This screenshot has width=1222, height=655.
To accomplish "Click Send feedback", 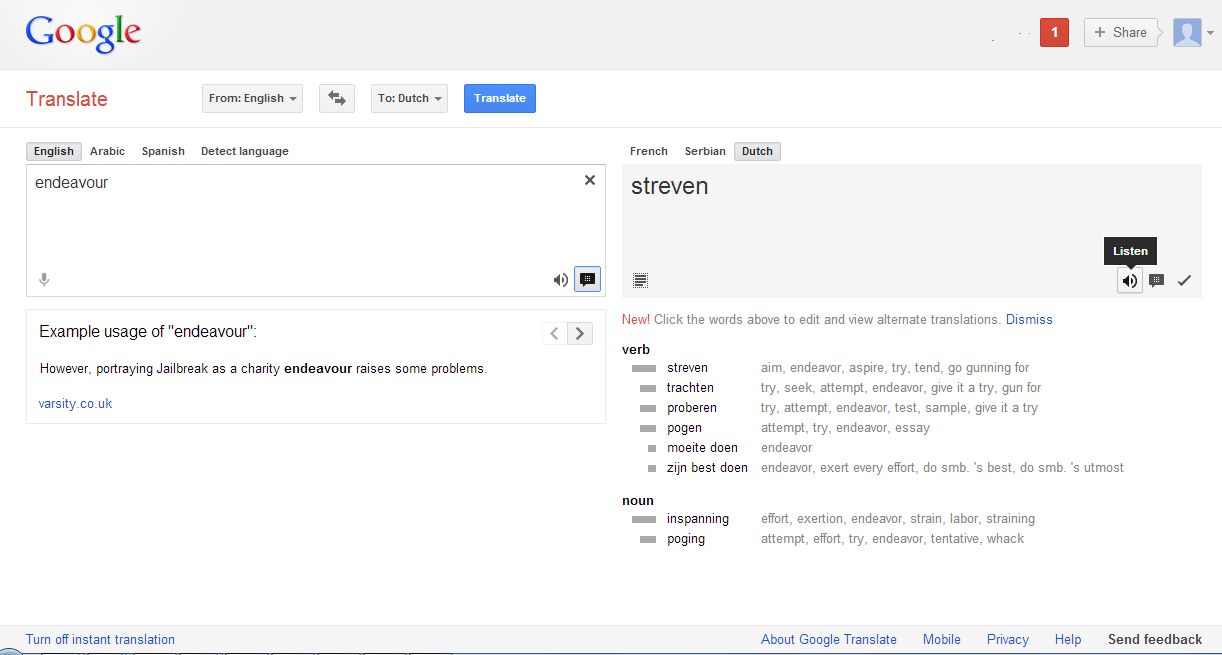I will [1155, 640].
